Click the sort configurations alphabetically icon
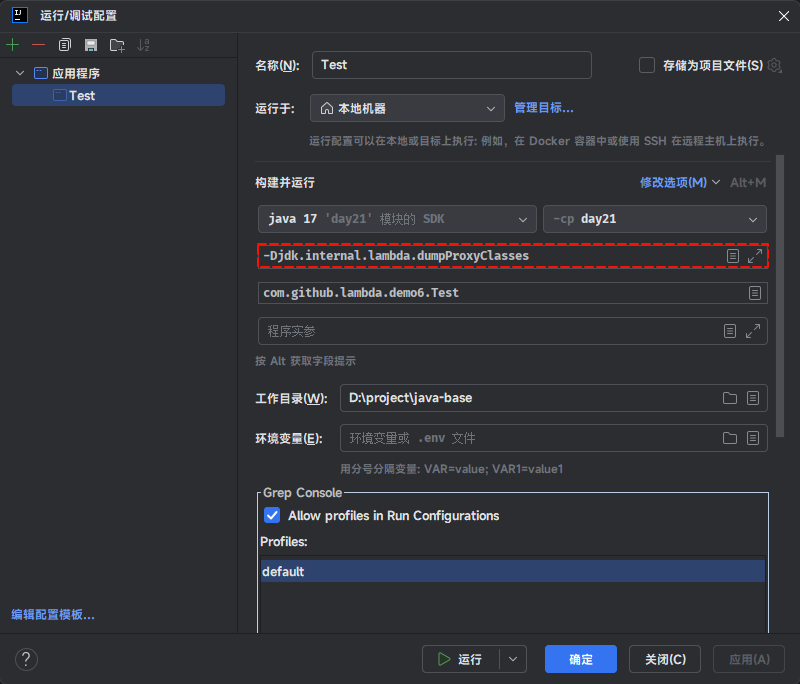 (143, 45)
